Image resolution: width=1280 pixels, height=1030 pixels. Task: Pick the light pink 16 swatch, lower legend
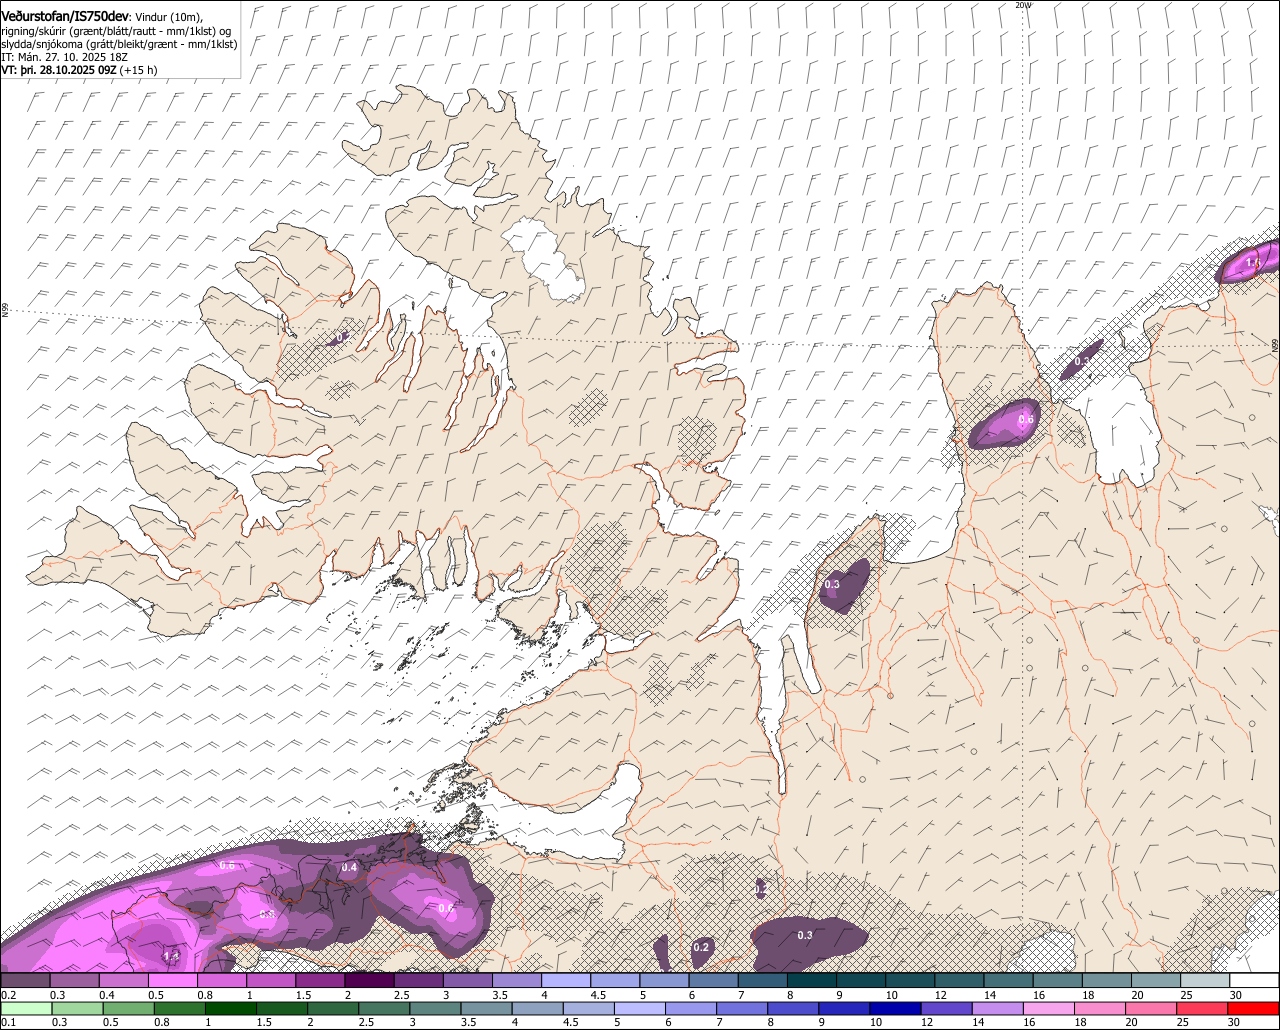1049,1009
